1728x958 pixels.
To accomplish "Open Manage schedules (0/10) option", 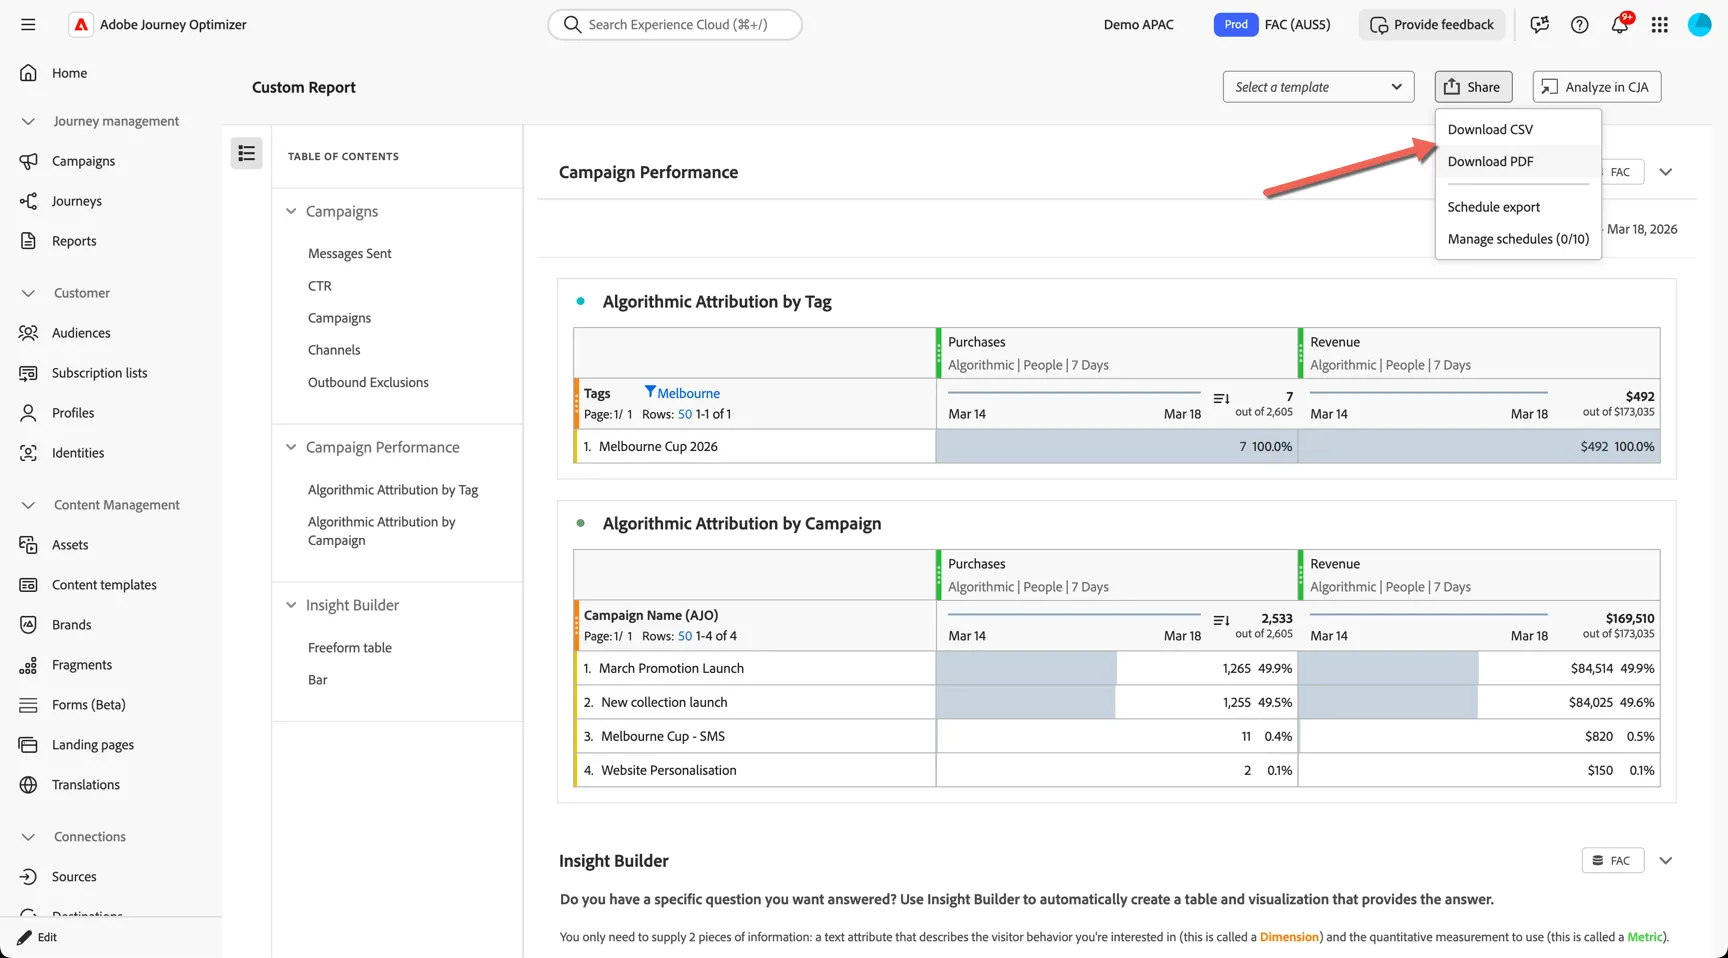I will [x=1518, y=239].
